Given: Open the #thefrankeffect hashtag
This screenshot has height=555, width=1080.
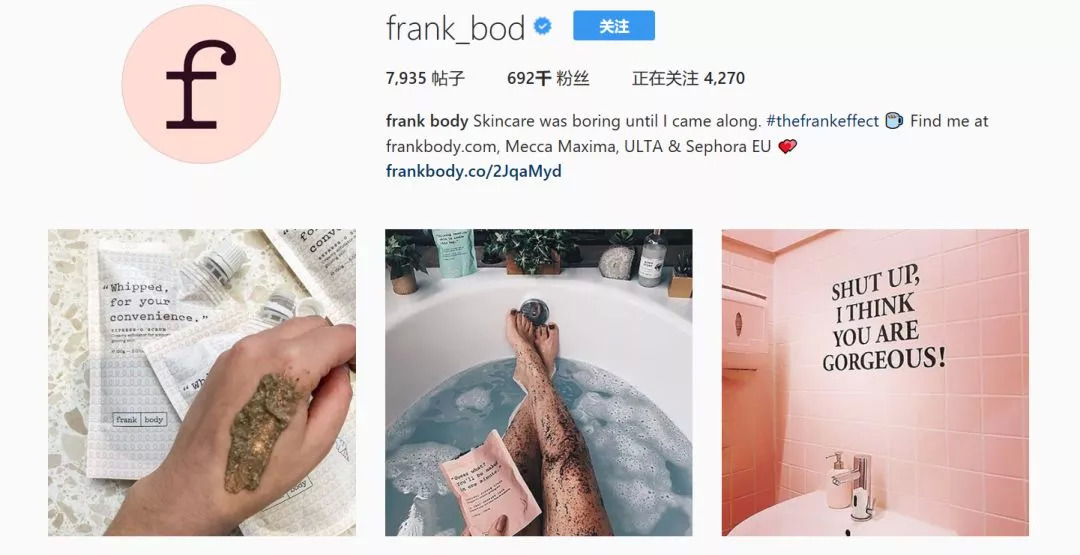Looking at the screenshot, I should (x=822, y=121).
